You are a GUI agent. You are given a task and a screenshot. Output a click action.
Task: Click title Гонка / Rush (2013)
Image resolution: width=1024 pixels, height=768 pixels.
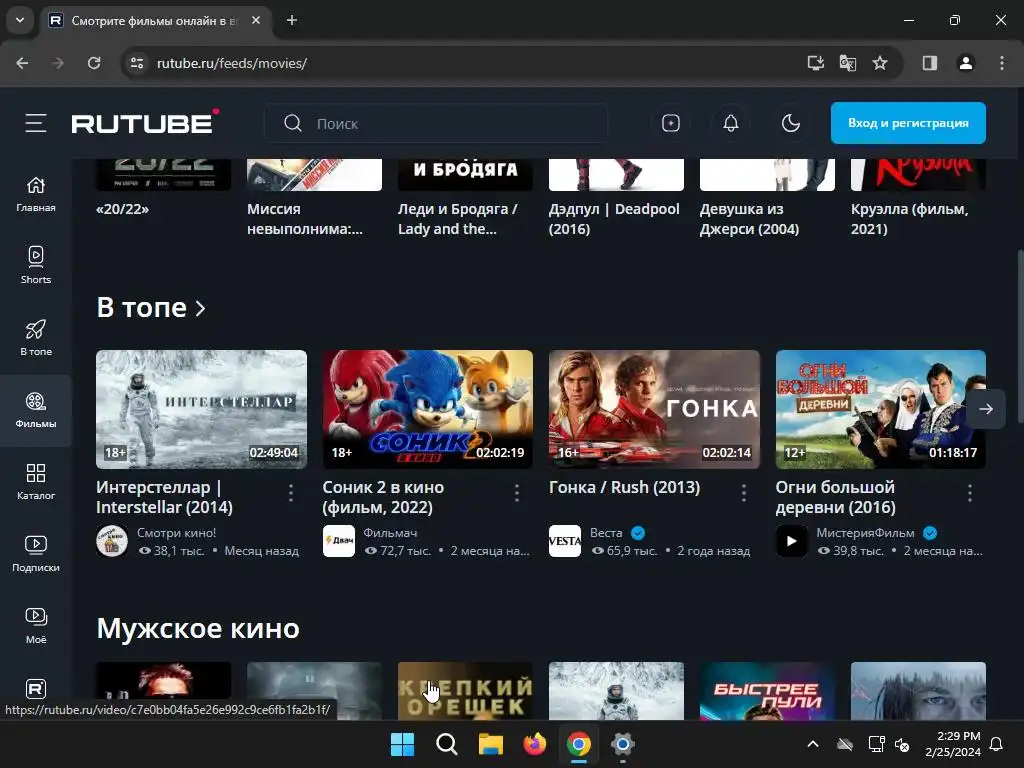[x=624, y=487]
